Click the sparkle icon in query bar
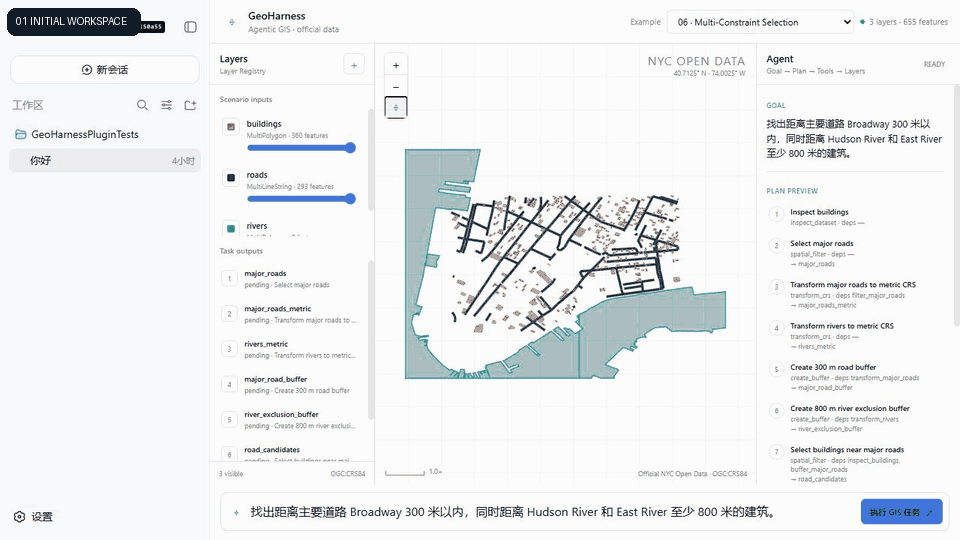Image resolution: width=960 pixels, height=540 pixels. (236, 512)
